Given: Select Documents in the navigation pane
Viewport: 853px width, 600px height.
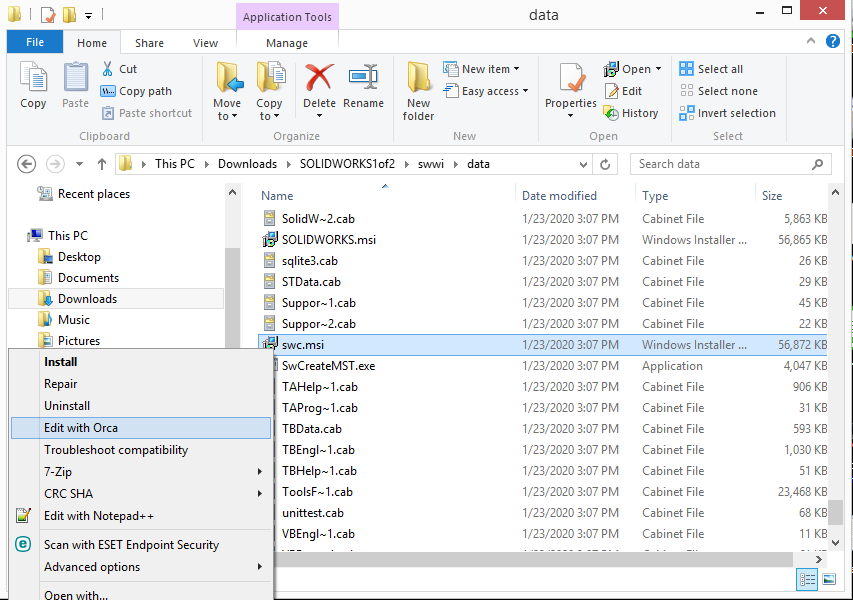Looking at the screenshot, I should point(88,278).
